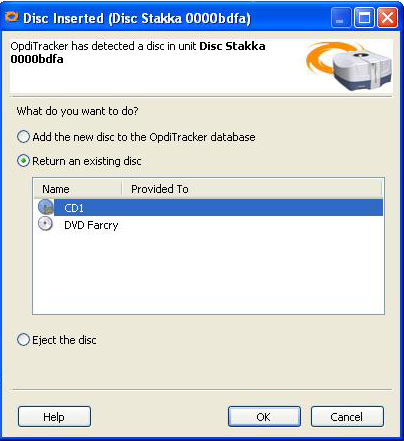Minimize the Disc Inserted window
This screenshot has height=441, width=404.
point(341,17)
